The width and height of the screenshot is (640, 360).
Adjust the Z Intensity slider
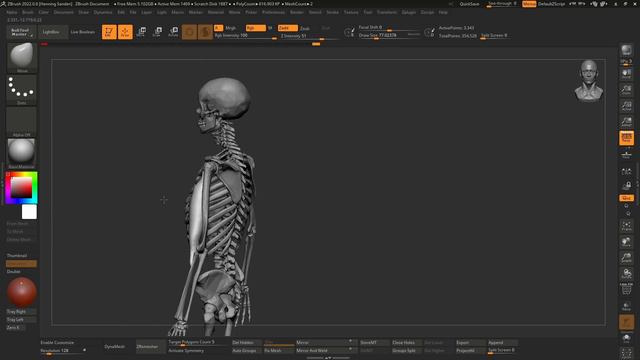point(309,36)
